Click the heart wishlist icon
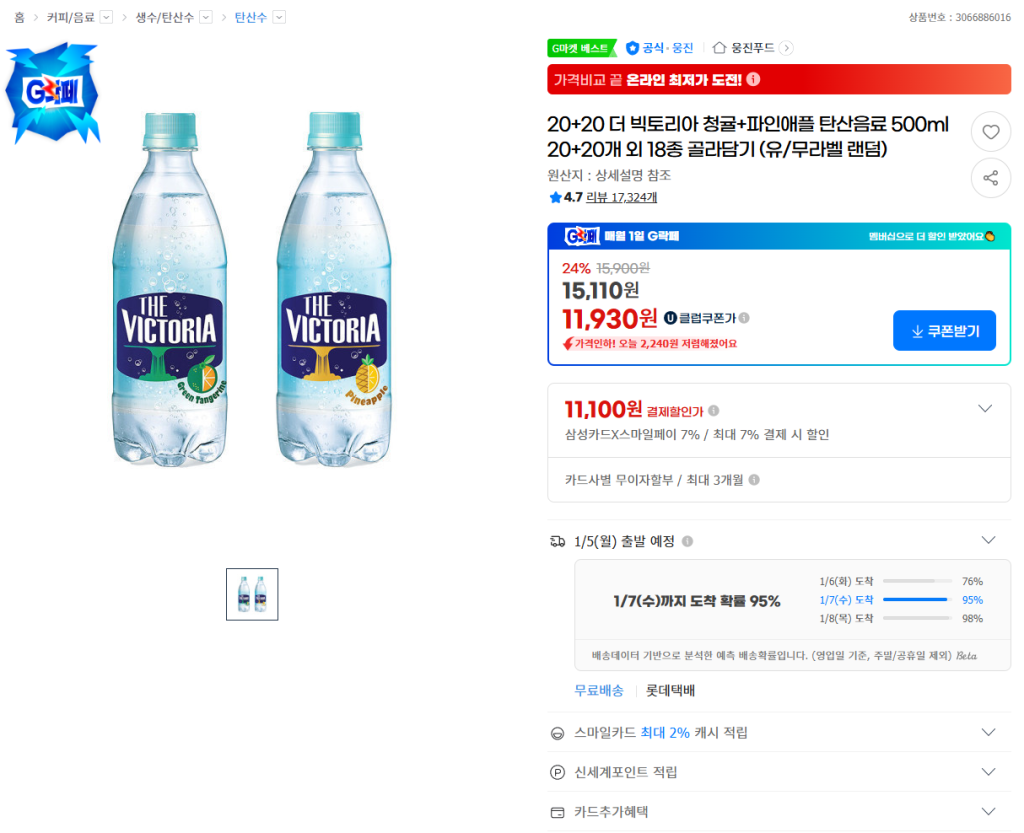1024x833 pixels. pyautogui.click(x=990, y=132)
